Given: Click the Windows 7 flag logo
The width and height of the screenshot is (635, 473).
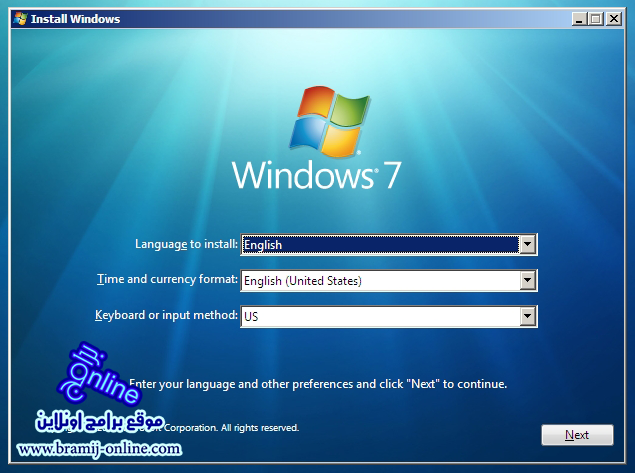Looking at the screenshot, I should tap(329, 121).
